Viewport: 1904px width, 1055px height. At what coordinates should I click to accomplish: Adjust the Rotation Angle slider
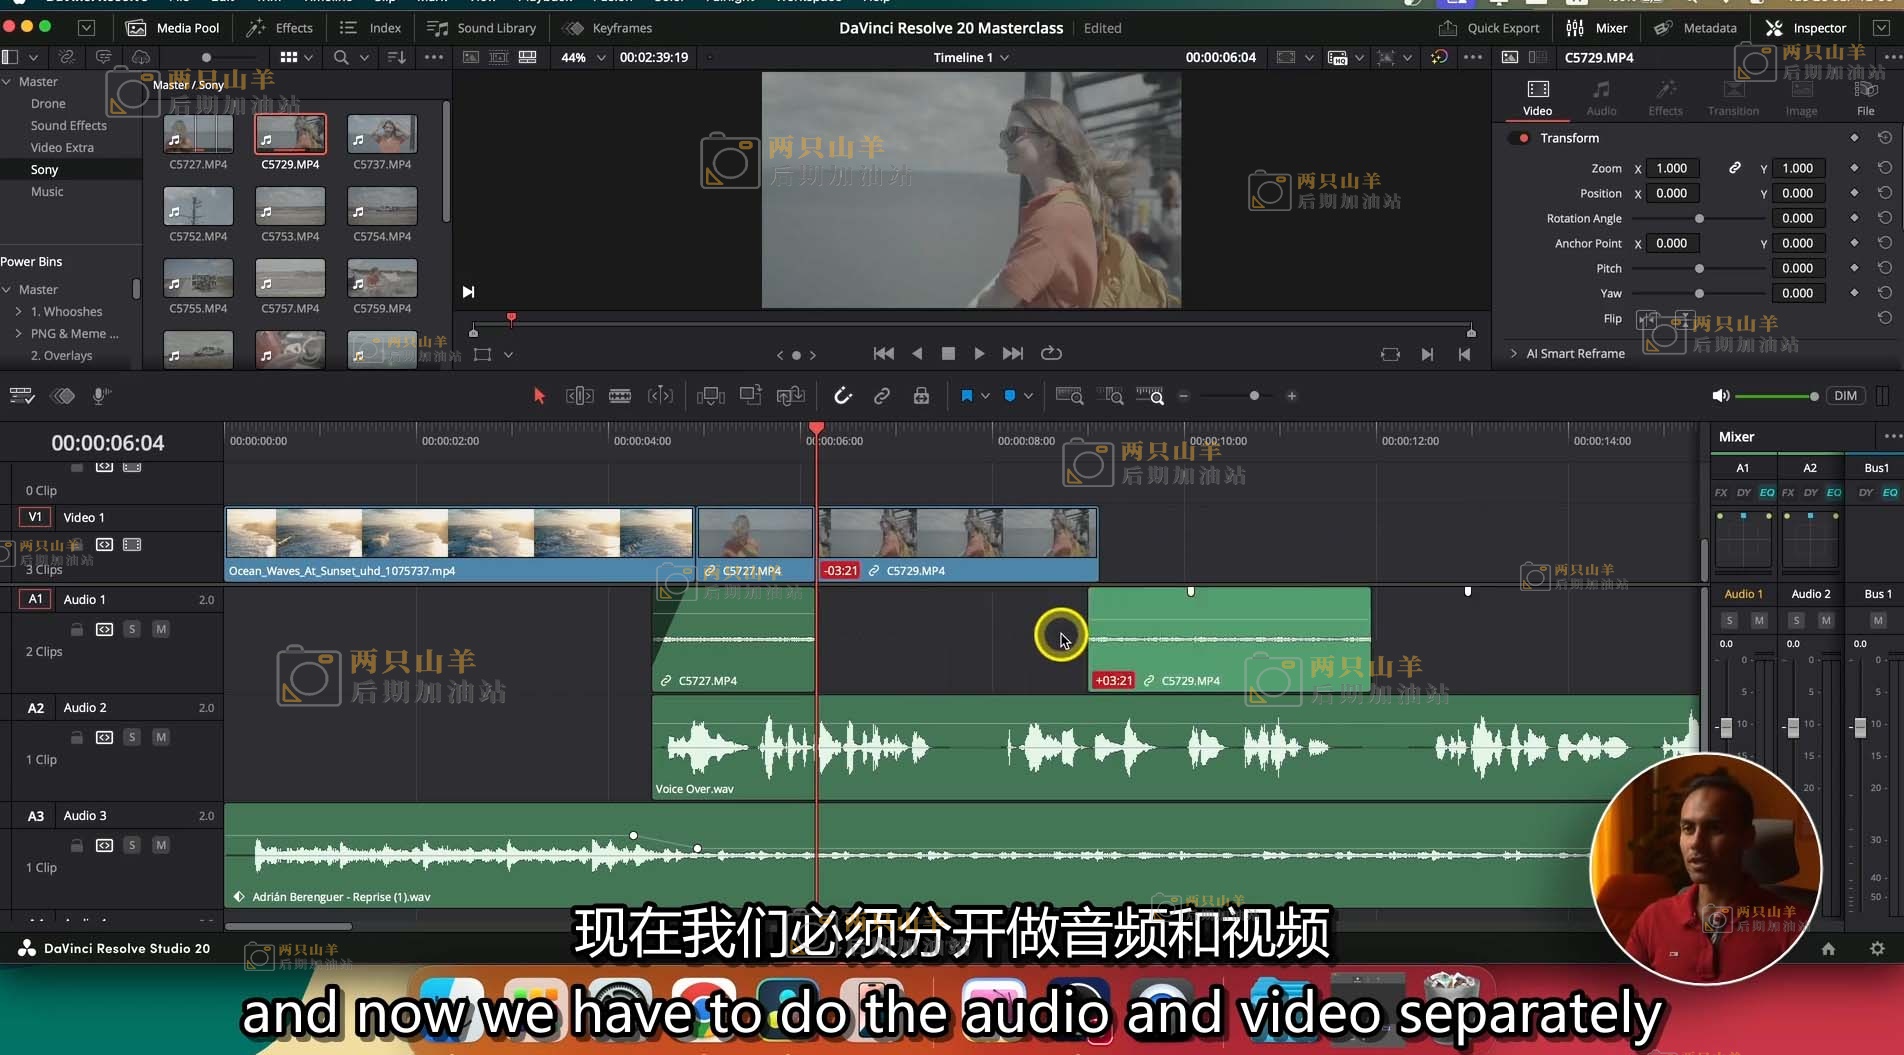pos(1699,218)
